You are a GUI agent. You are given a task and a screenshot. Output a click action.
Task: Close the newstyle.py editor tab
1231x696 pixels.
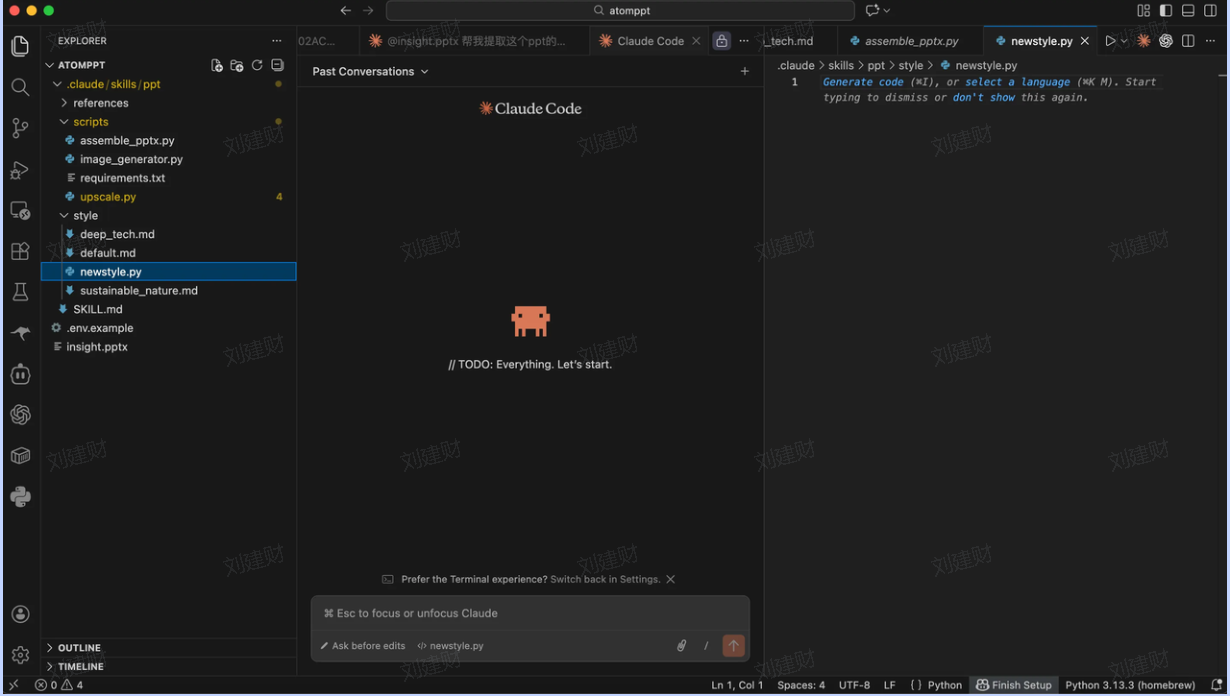pyautogui.click(x=1085, y=41)
